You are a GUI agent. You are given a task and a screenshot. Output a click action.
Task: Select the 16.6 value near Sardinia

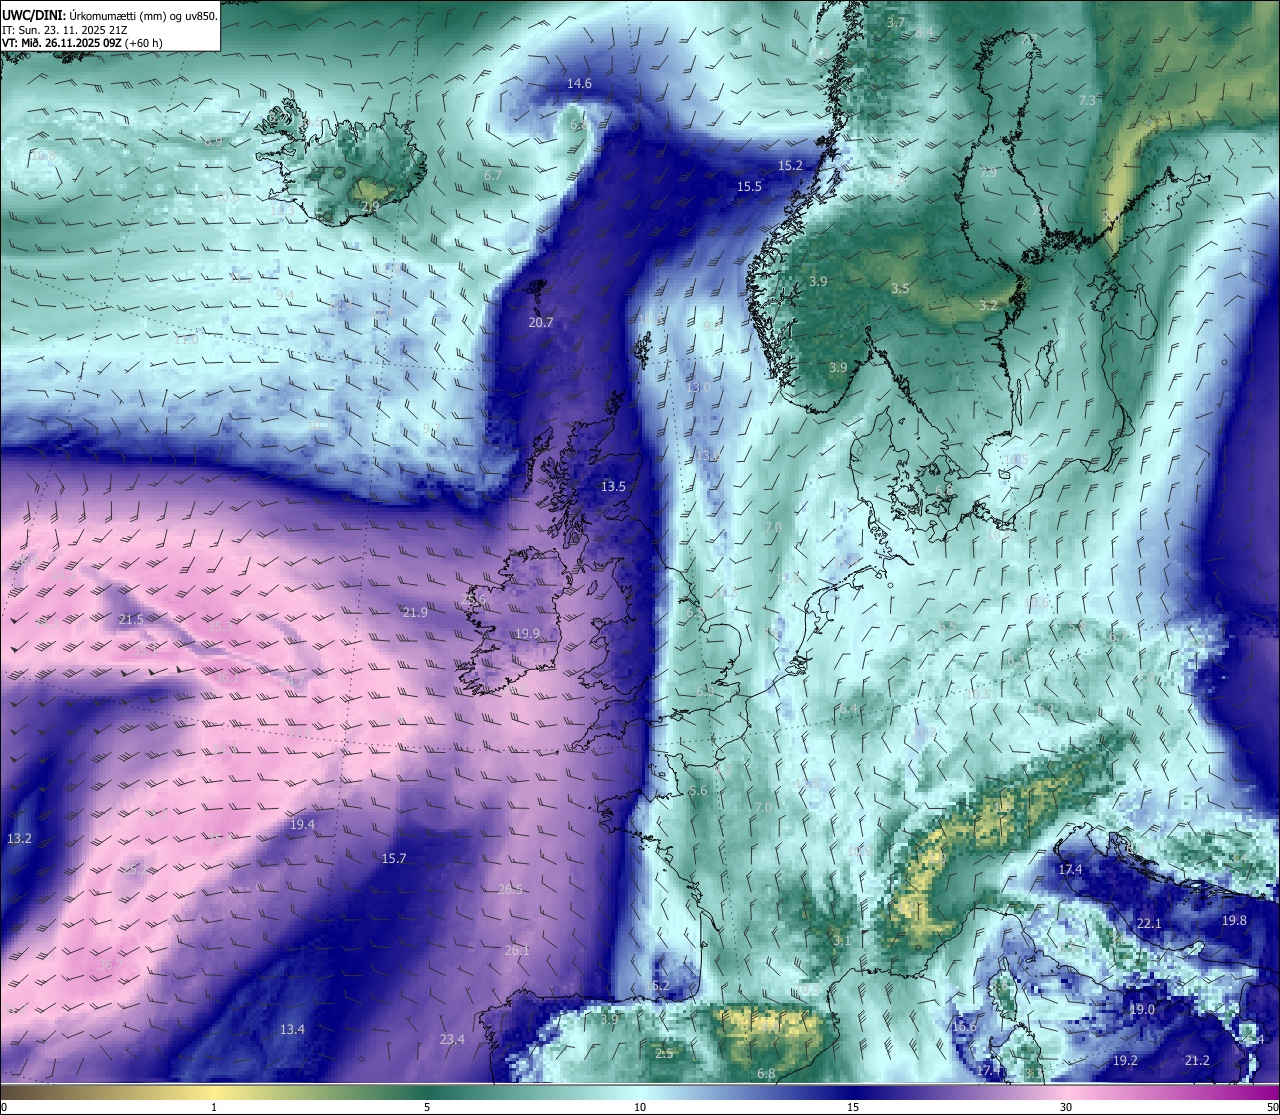coord(964,1026)
